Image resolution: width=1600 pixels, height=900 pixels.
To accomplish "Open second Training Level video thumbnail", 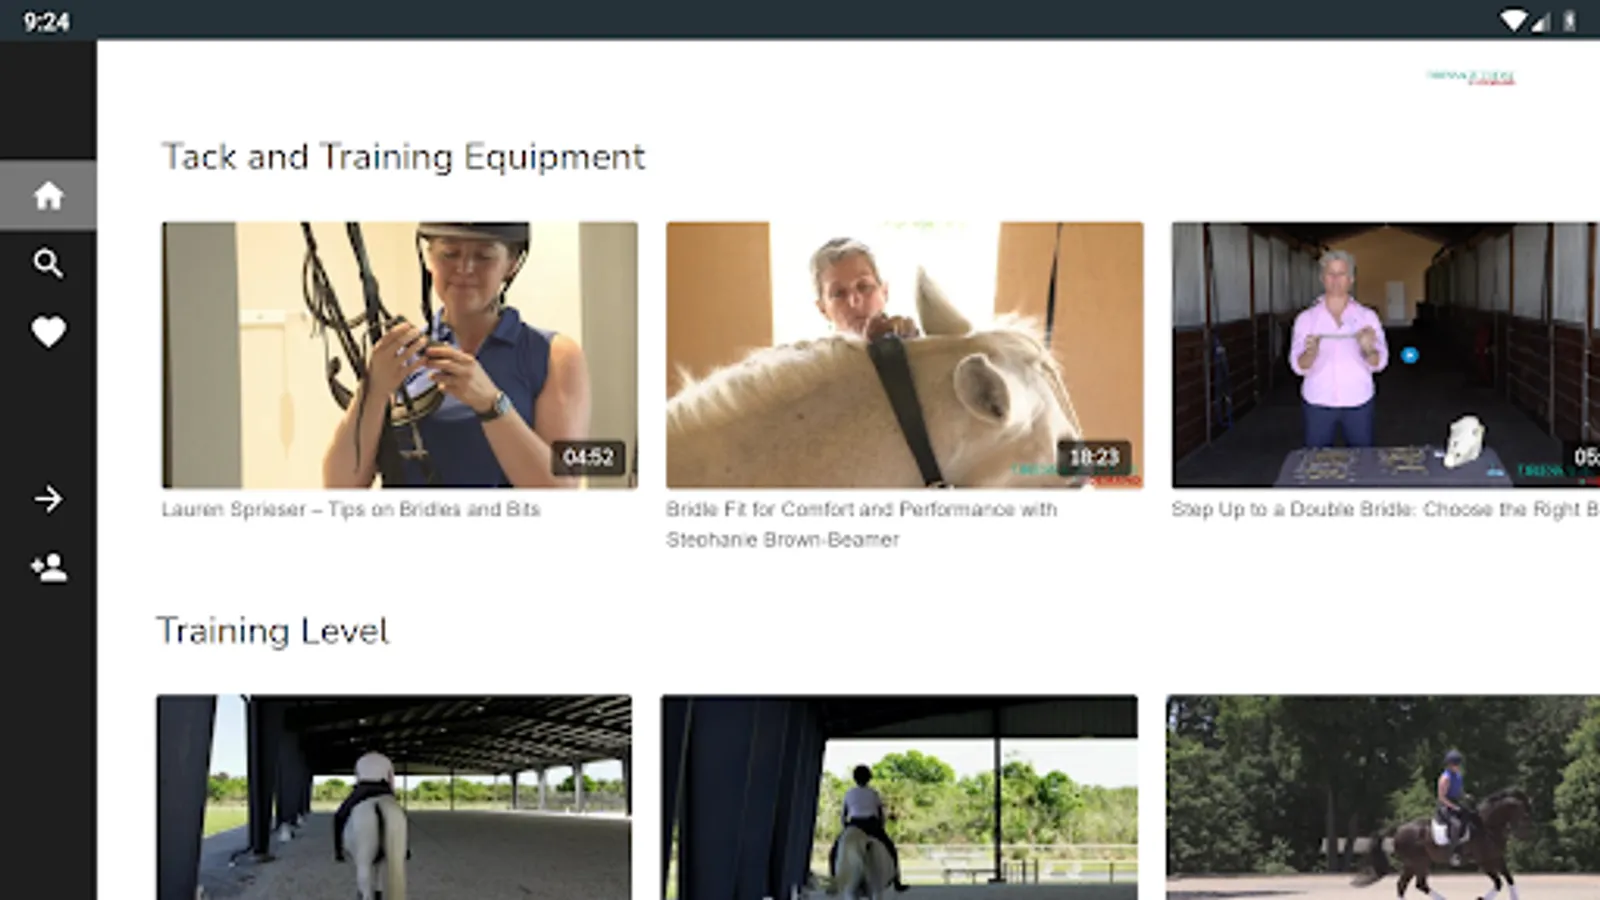I will (x=899, y=797).
